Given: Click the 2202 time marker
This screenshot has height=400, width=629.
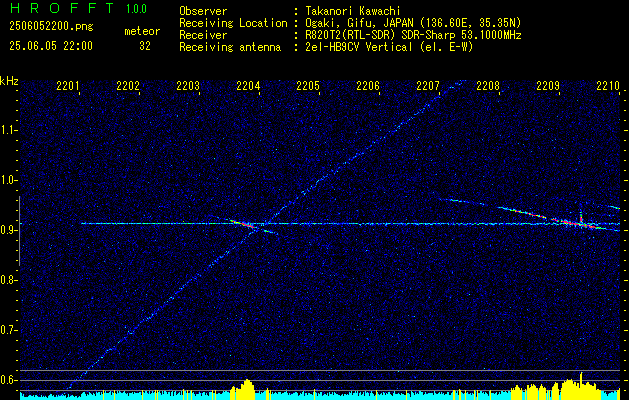Looking at the screenshot, I should click(128, 86).
